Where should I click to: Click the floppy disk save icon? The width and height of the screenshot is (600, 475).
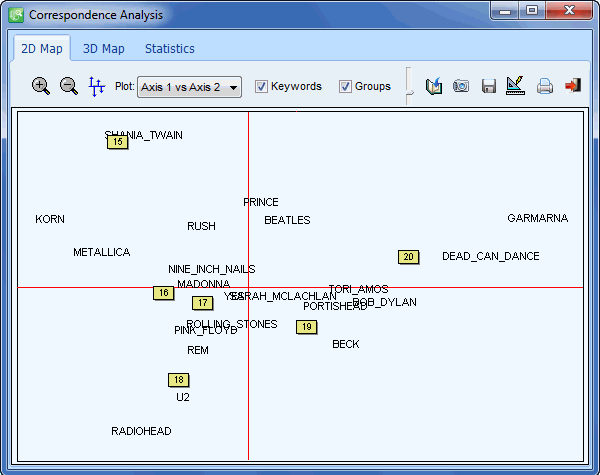pyautogui.click(x=489, y=87)
